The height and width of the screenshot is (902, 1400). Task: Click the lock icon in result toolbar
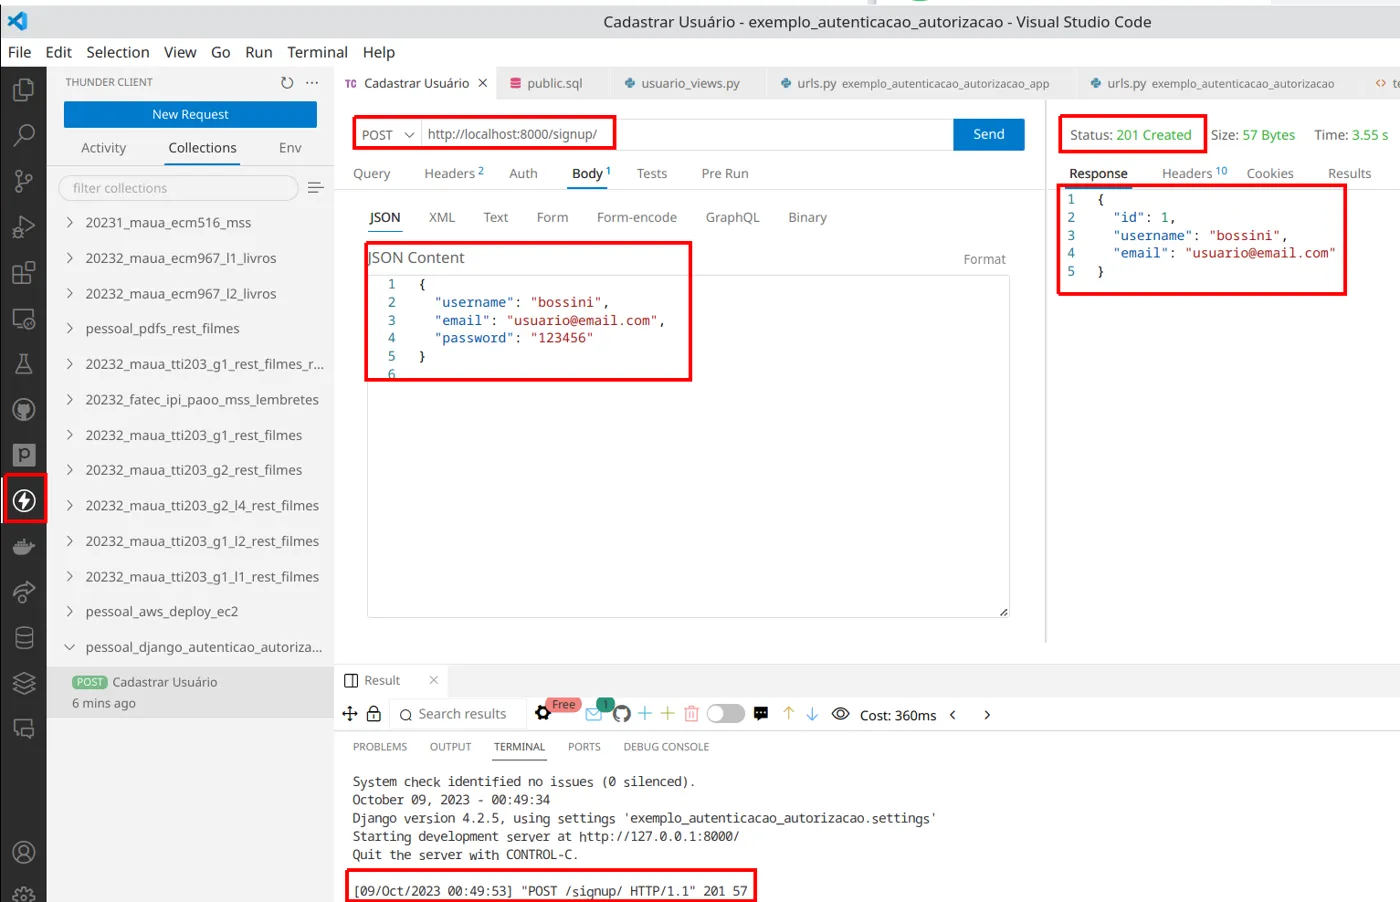373,714
